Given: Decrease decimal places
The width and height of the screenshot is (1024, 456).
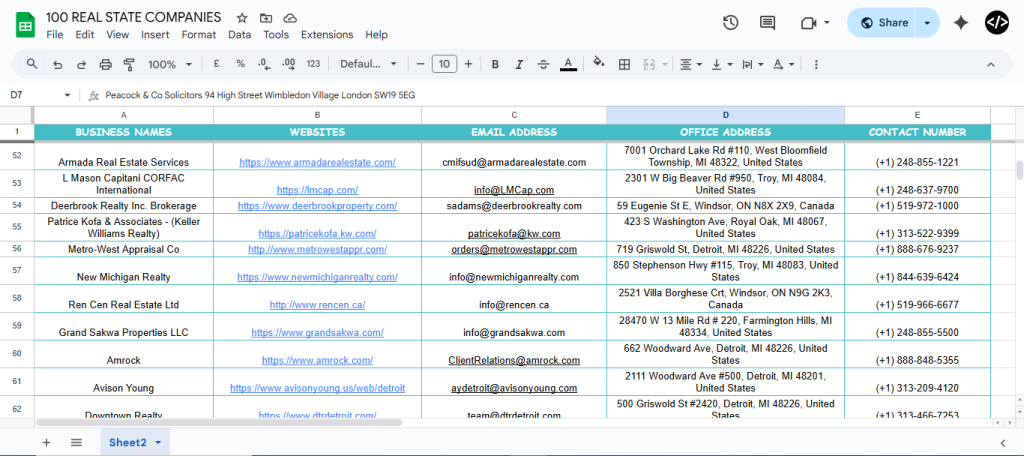Looking at the screenshot, I should coord(264,64).
